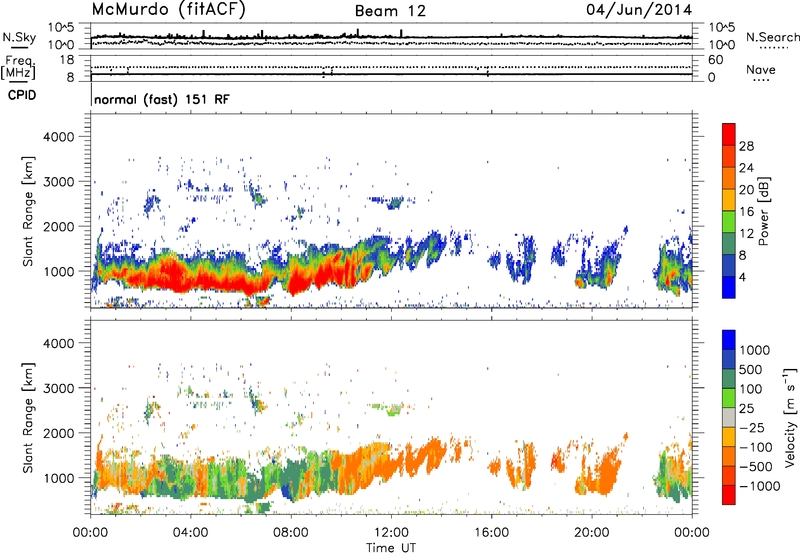This screenshot has height=554, width=800.
Task: Click the Velocity [m s-1] colorbar title
Action: 790,417
